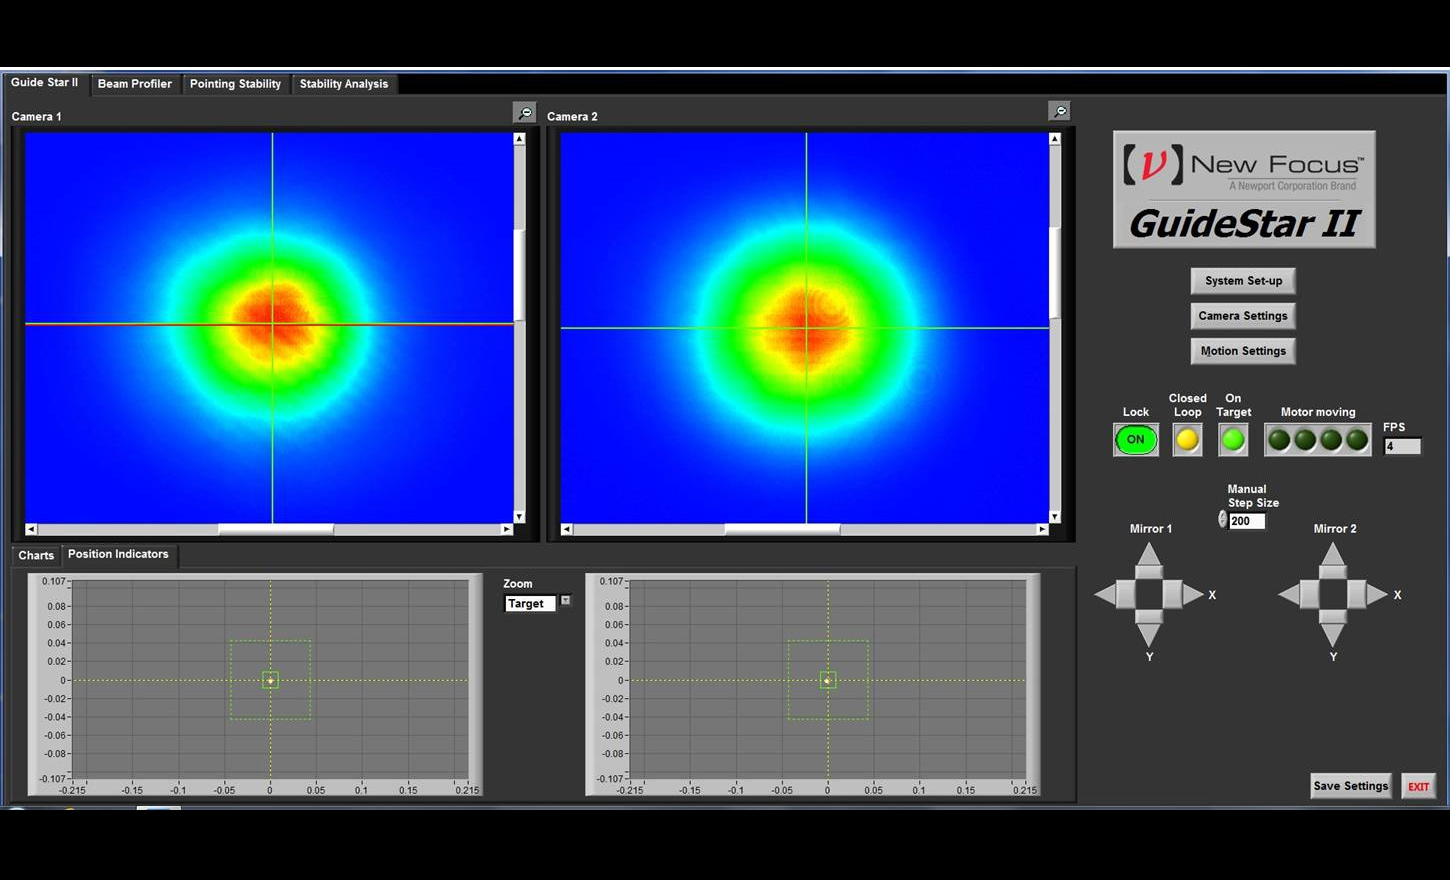
Task: Click the green On Target indicator
Action: (1233, 439)
